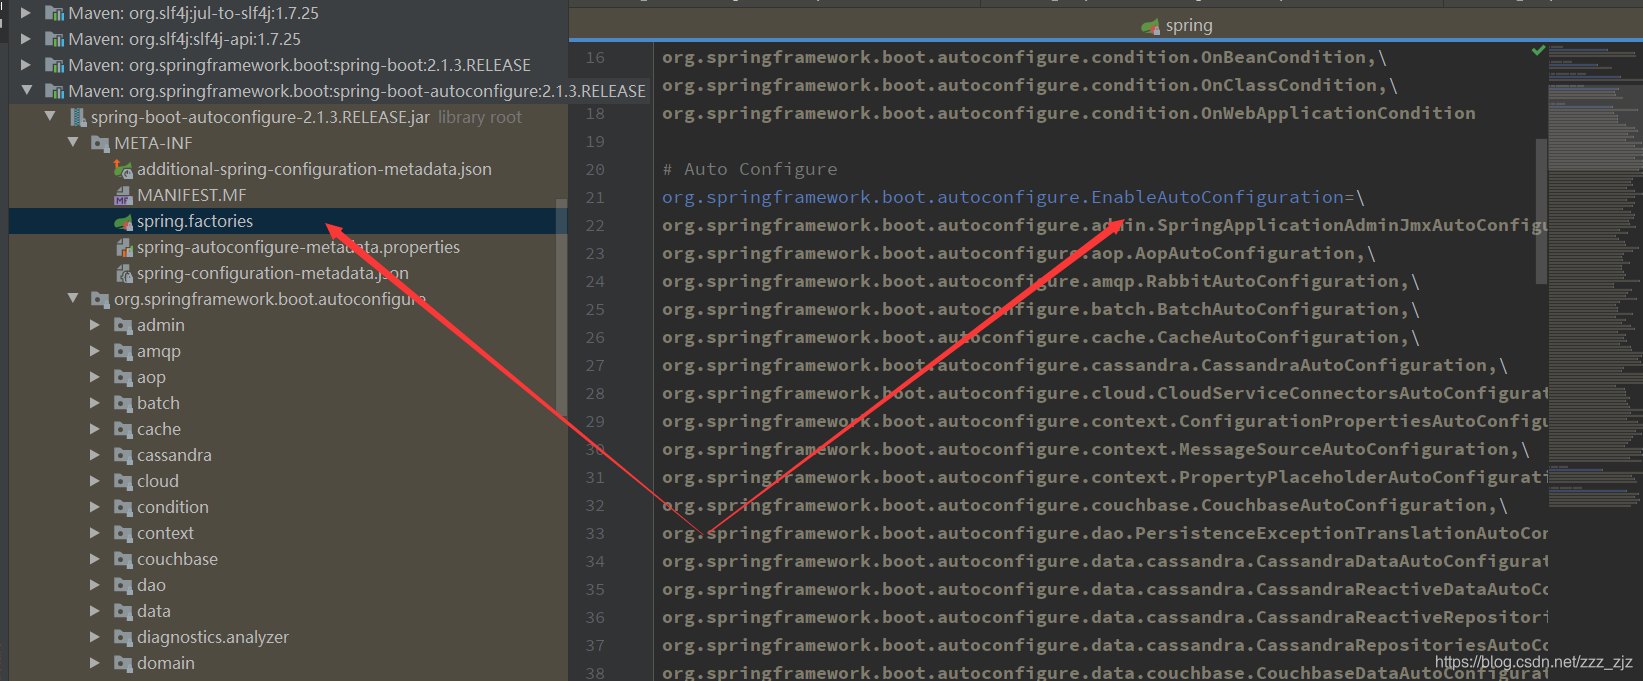Expand the domain package
Screen dimensions: 1643x681
(95, 663)
